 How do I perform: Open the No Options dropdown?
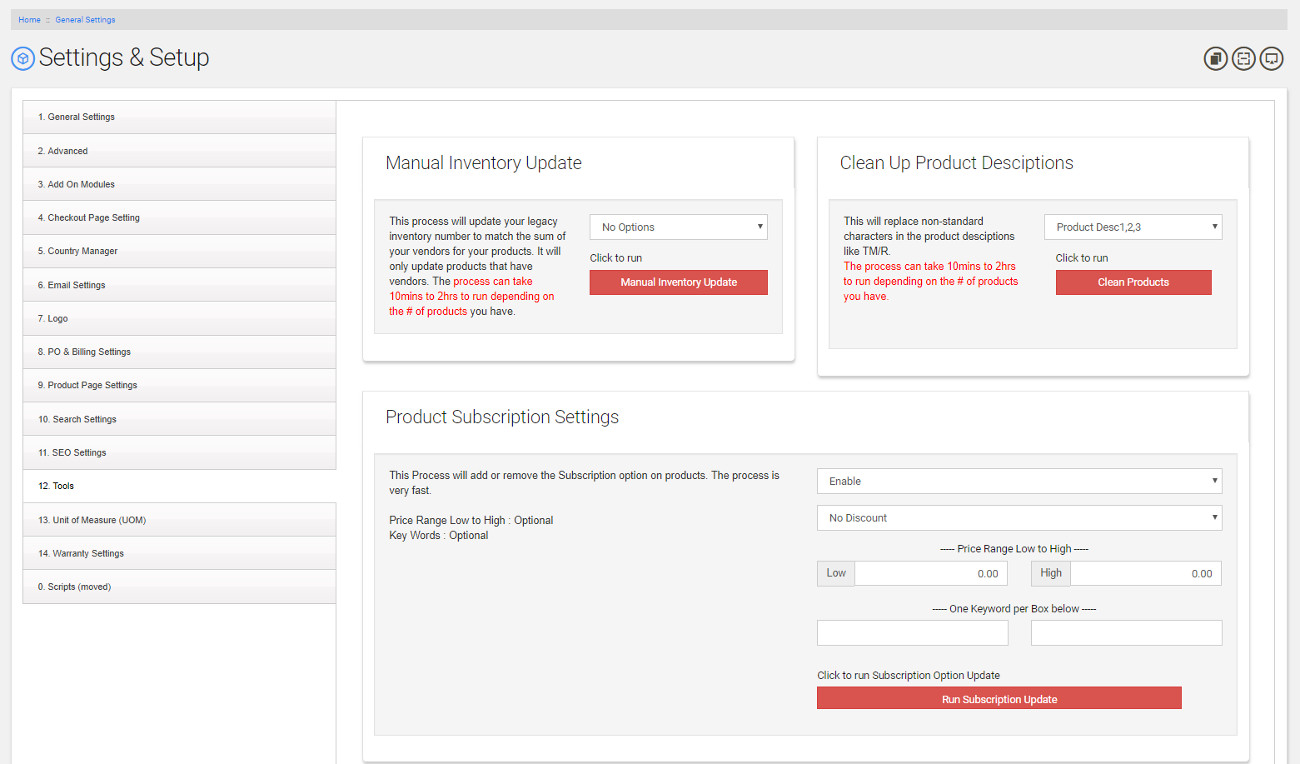coord(678,227)
